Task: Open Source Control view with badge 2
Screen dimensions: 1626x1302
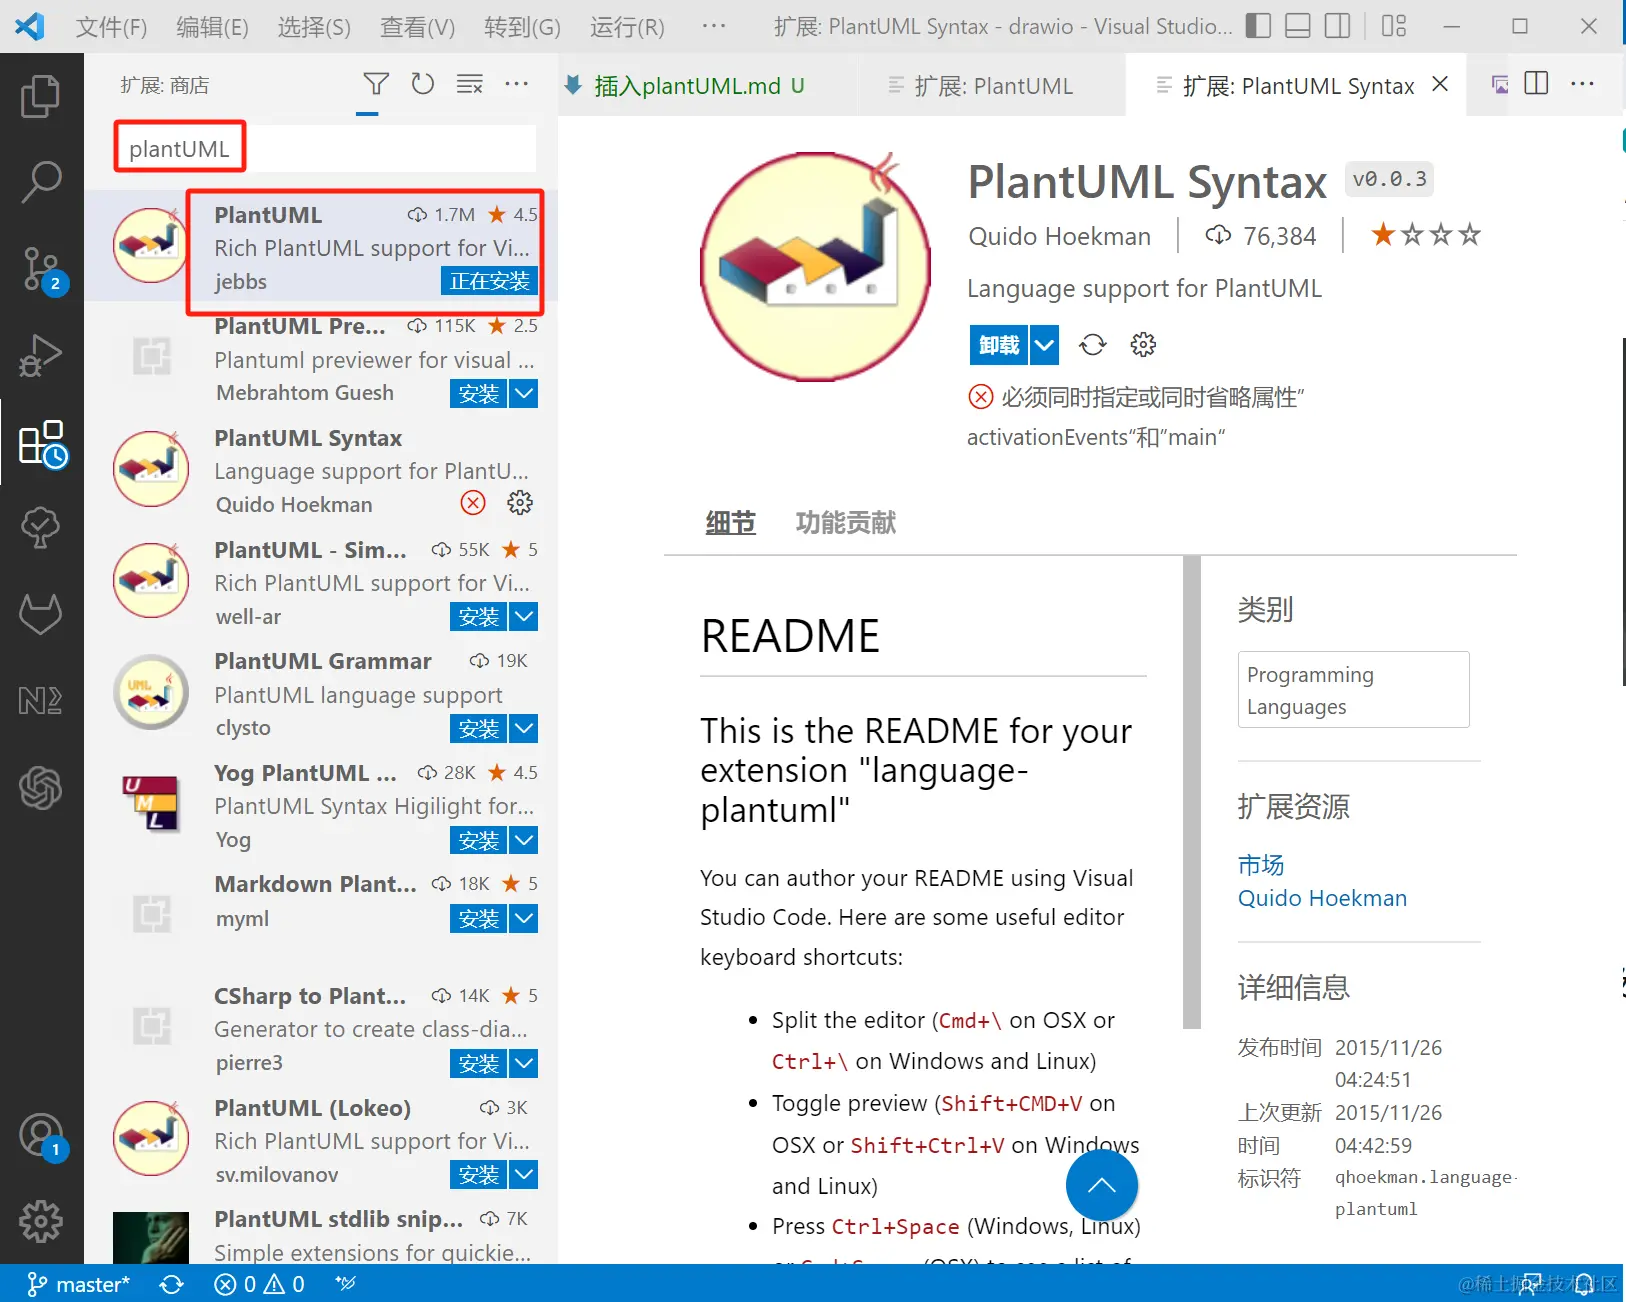Action: (x=41, y=269)
